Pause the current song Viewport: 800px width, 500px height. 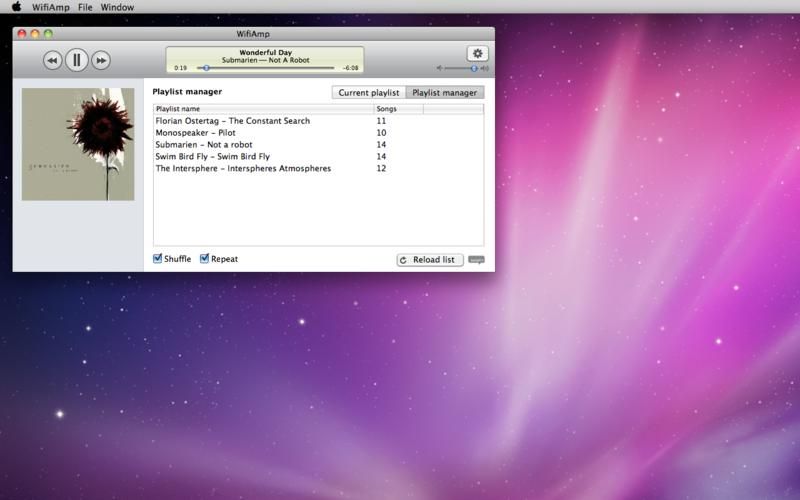tap(76, 60)
